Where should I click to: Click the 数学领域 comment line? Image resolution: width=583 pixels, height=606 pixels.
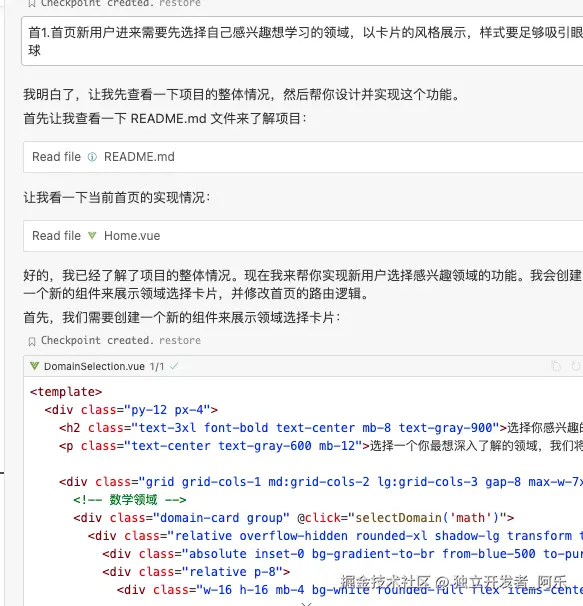(130, 500)
